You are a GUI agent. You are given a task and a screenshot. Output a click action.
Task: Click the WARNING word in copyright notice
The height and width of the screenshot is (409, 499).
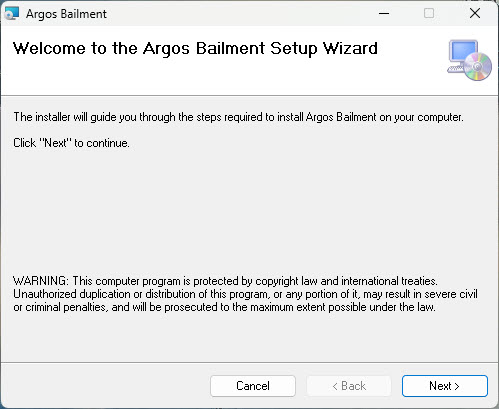(41, 281)
